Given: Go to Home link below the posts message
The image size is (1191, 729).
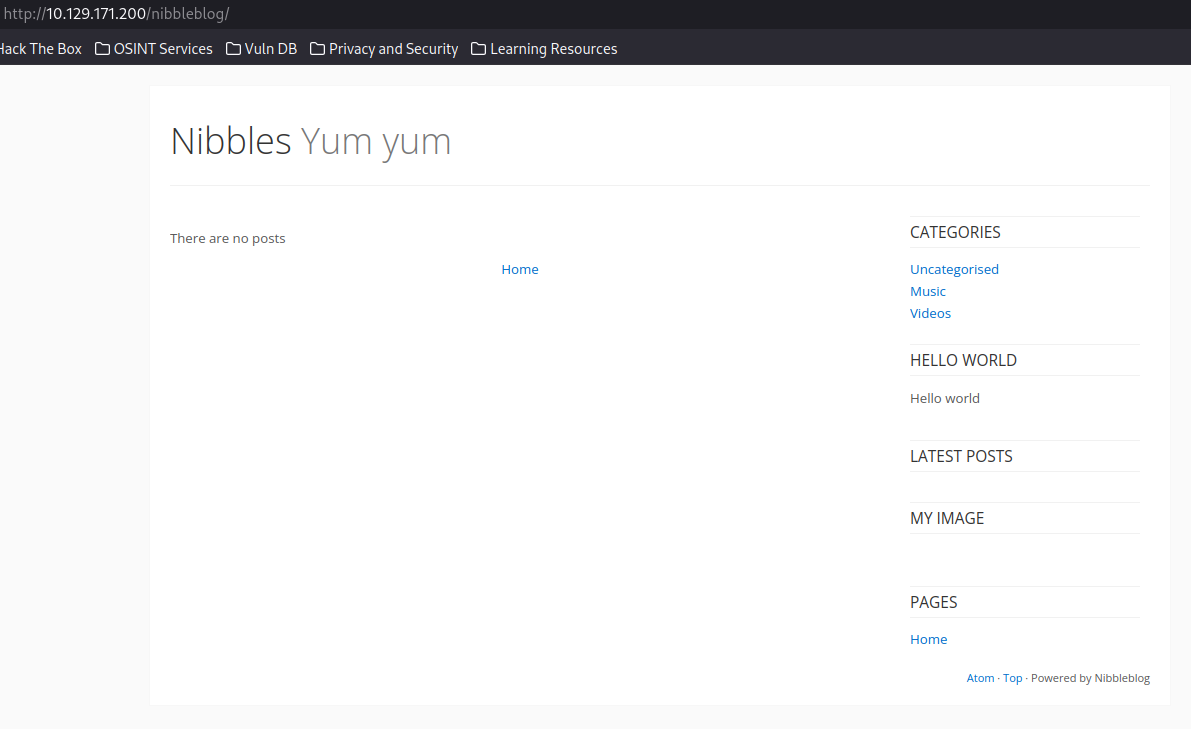Looking at the screenshot, I should 520,269.
